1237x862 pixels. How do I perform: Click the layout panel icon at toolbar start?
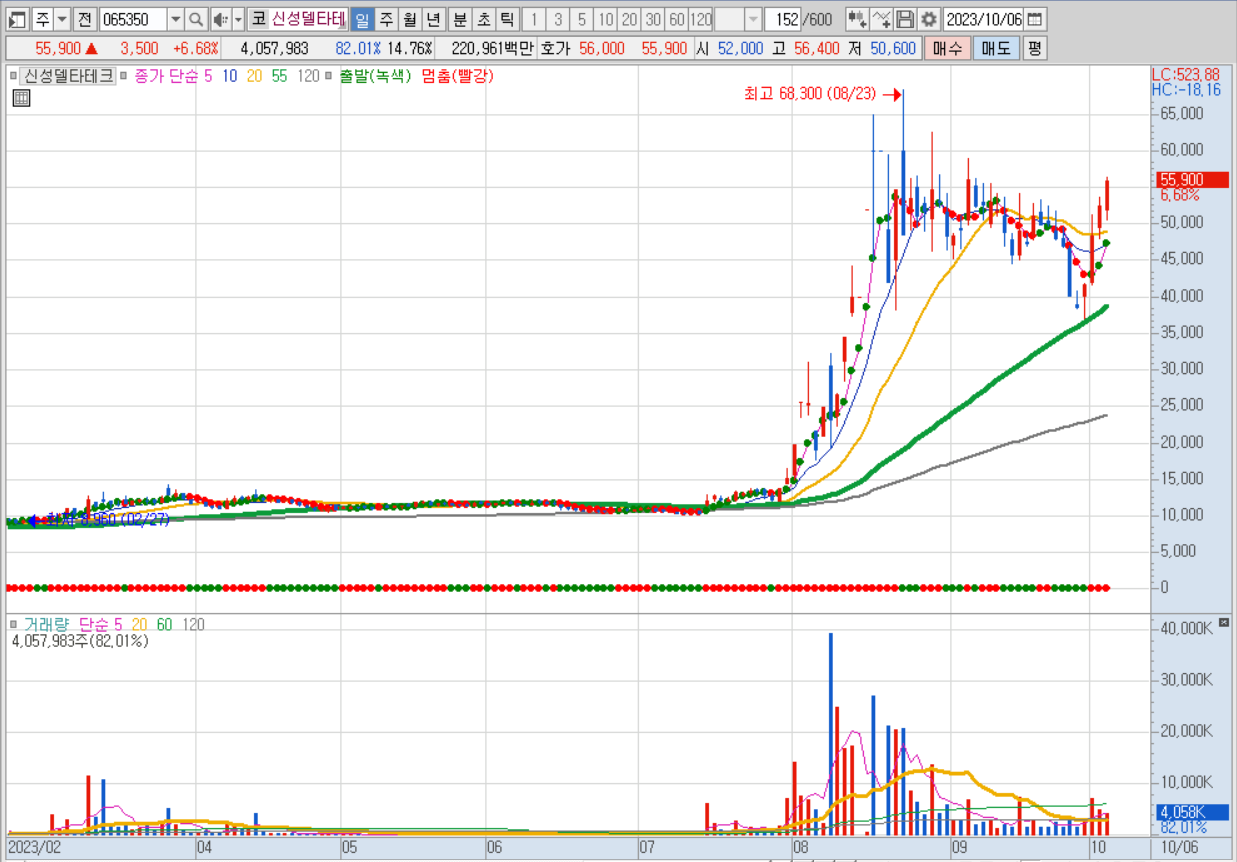point(17,19)
